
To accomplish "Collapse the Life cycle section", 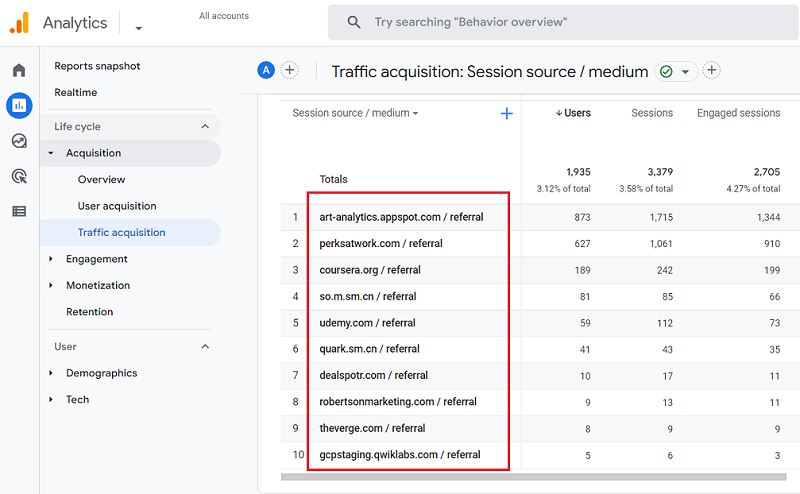I will click(205, 127).
